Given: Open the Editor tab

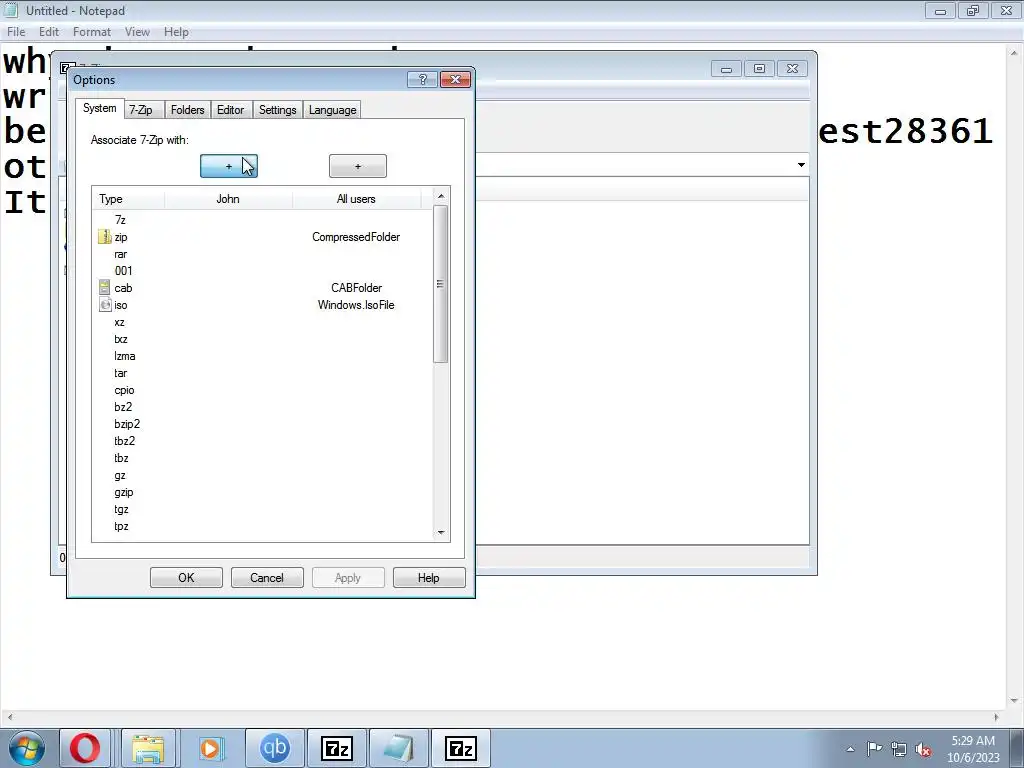Looking at the screenshot, I should [x=231, y=110].
